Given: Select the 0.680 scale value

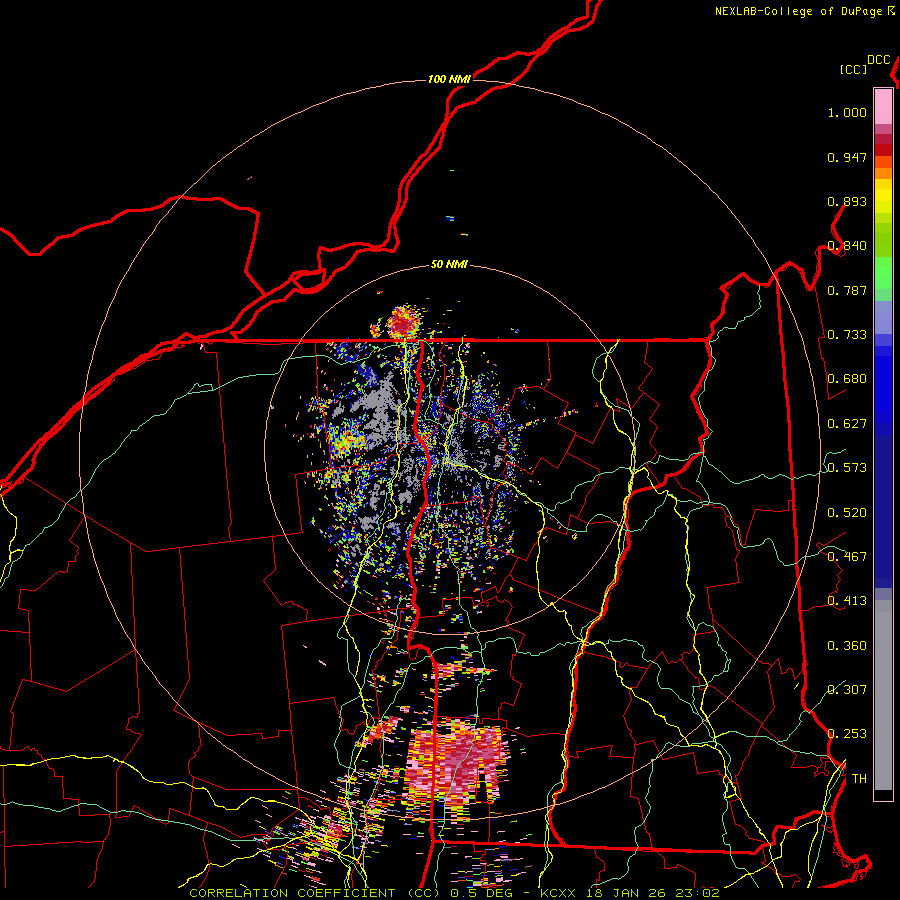Looking at the screenshot, I should point(847,379).
